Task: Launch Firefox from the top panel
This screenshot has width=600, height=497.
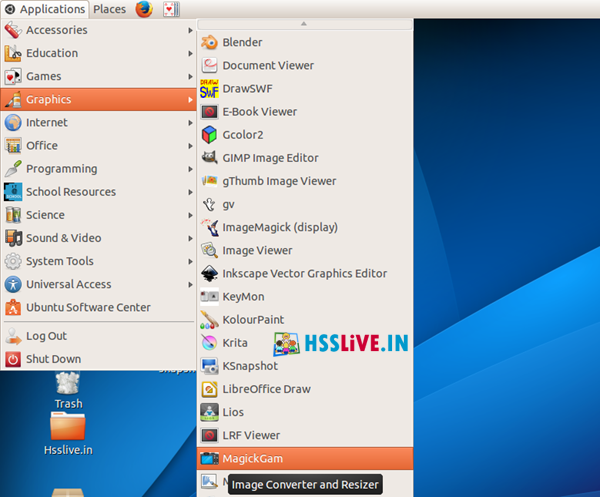Action: point(144,9)
